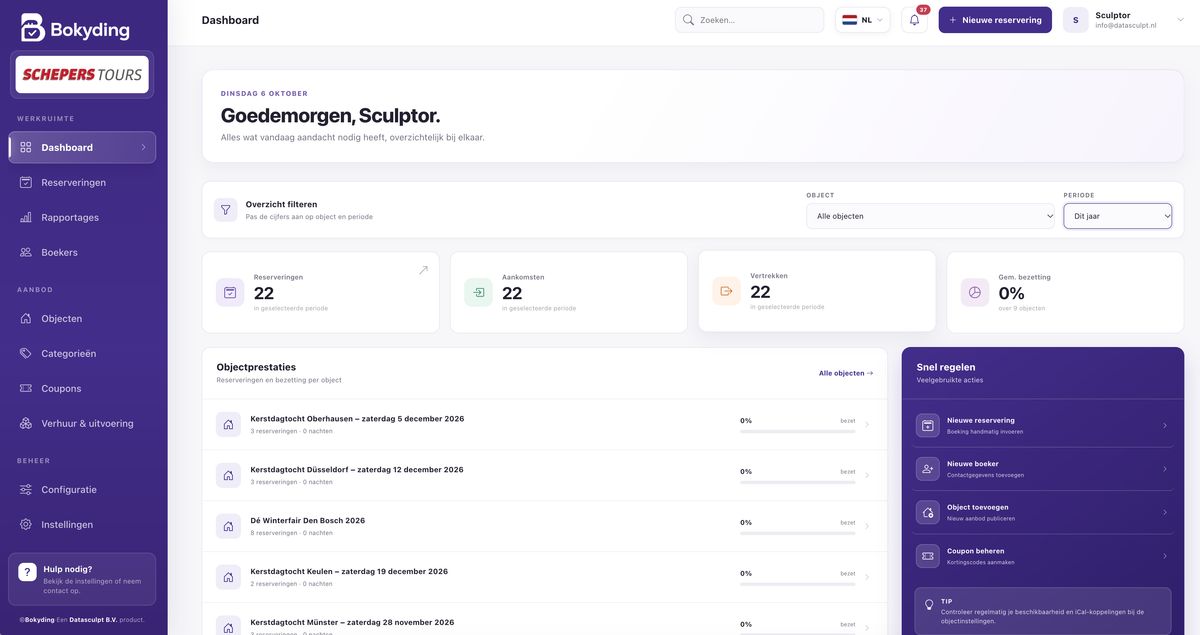Open Configuratie in the sidebar
Viewport: 1200px width, 635px height.
tap(82, 489)
